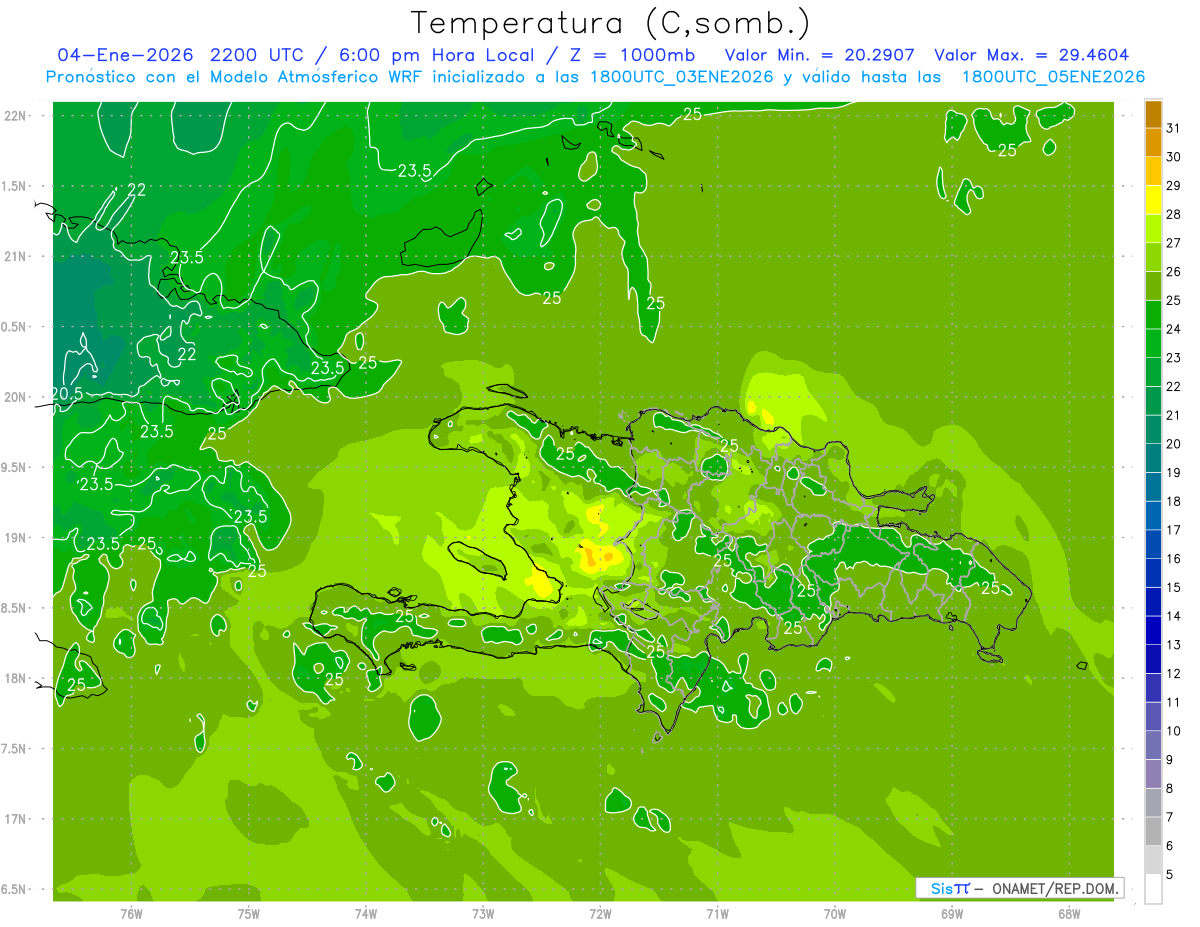Click the truncated latitude label "0.5N"
Viewport: 1200px width, 927px height.
click(x=15, y=327)
